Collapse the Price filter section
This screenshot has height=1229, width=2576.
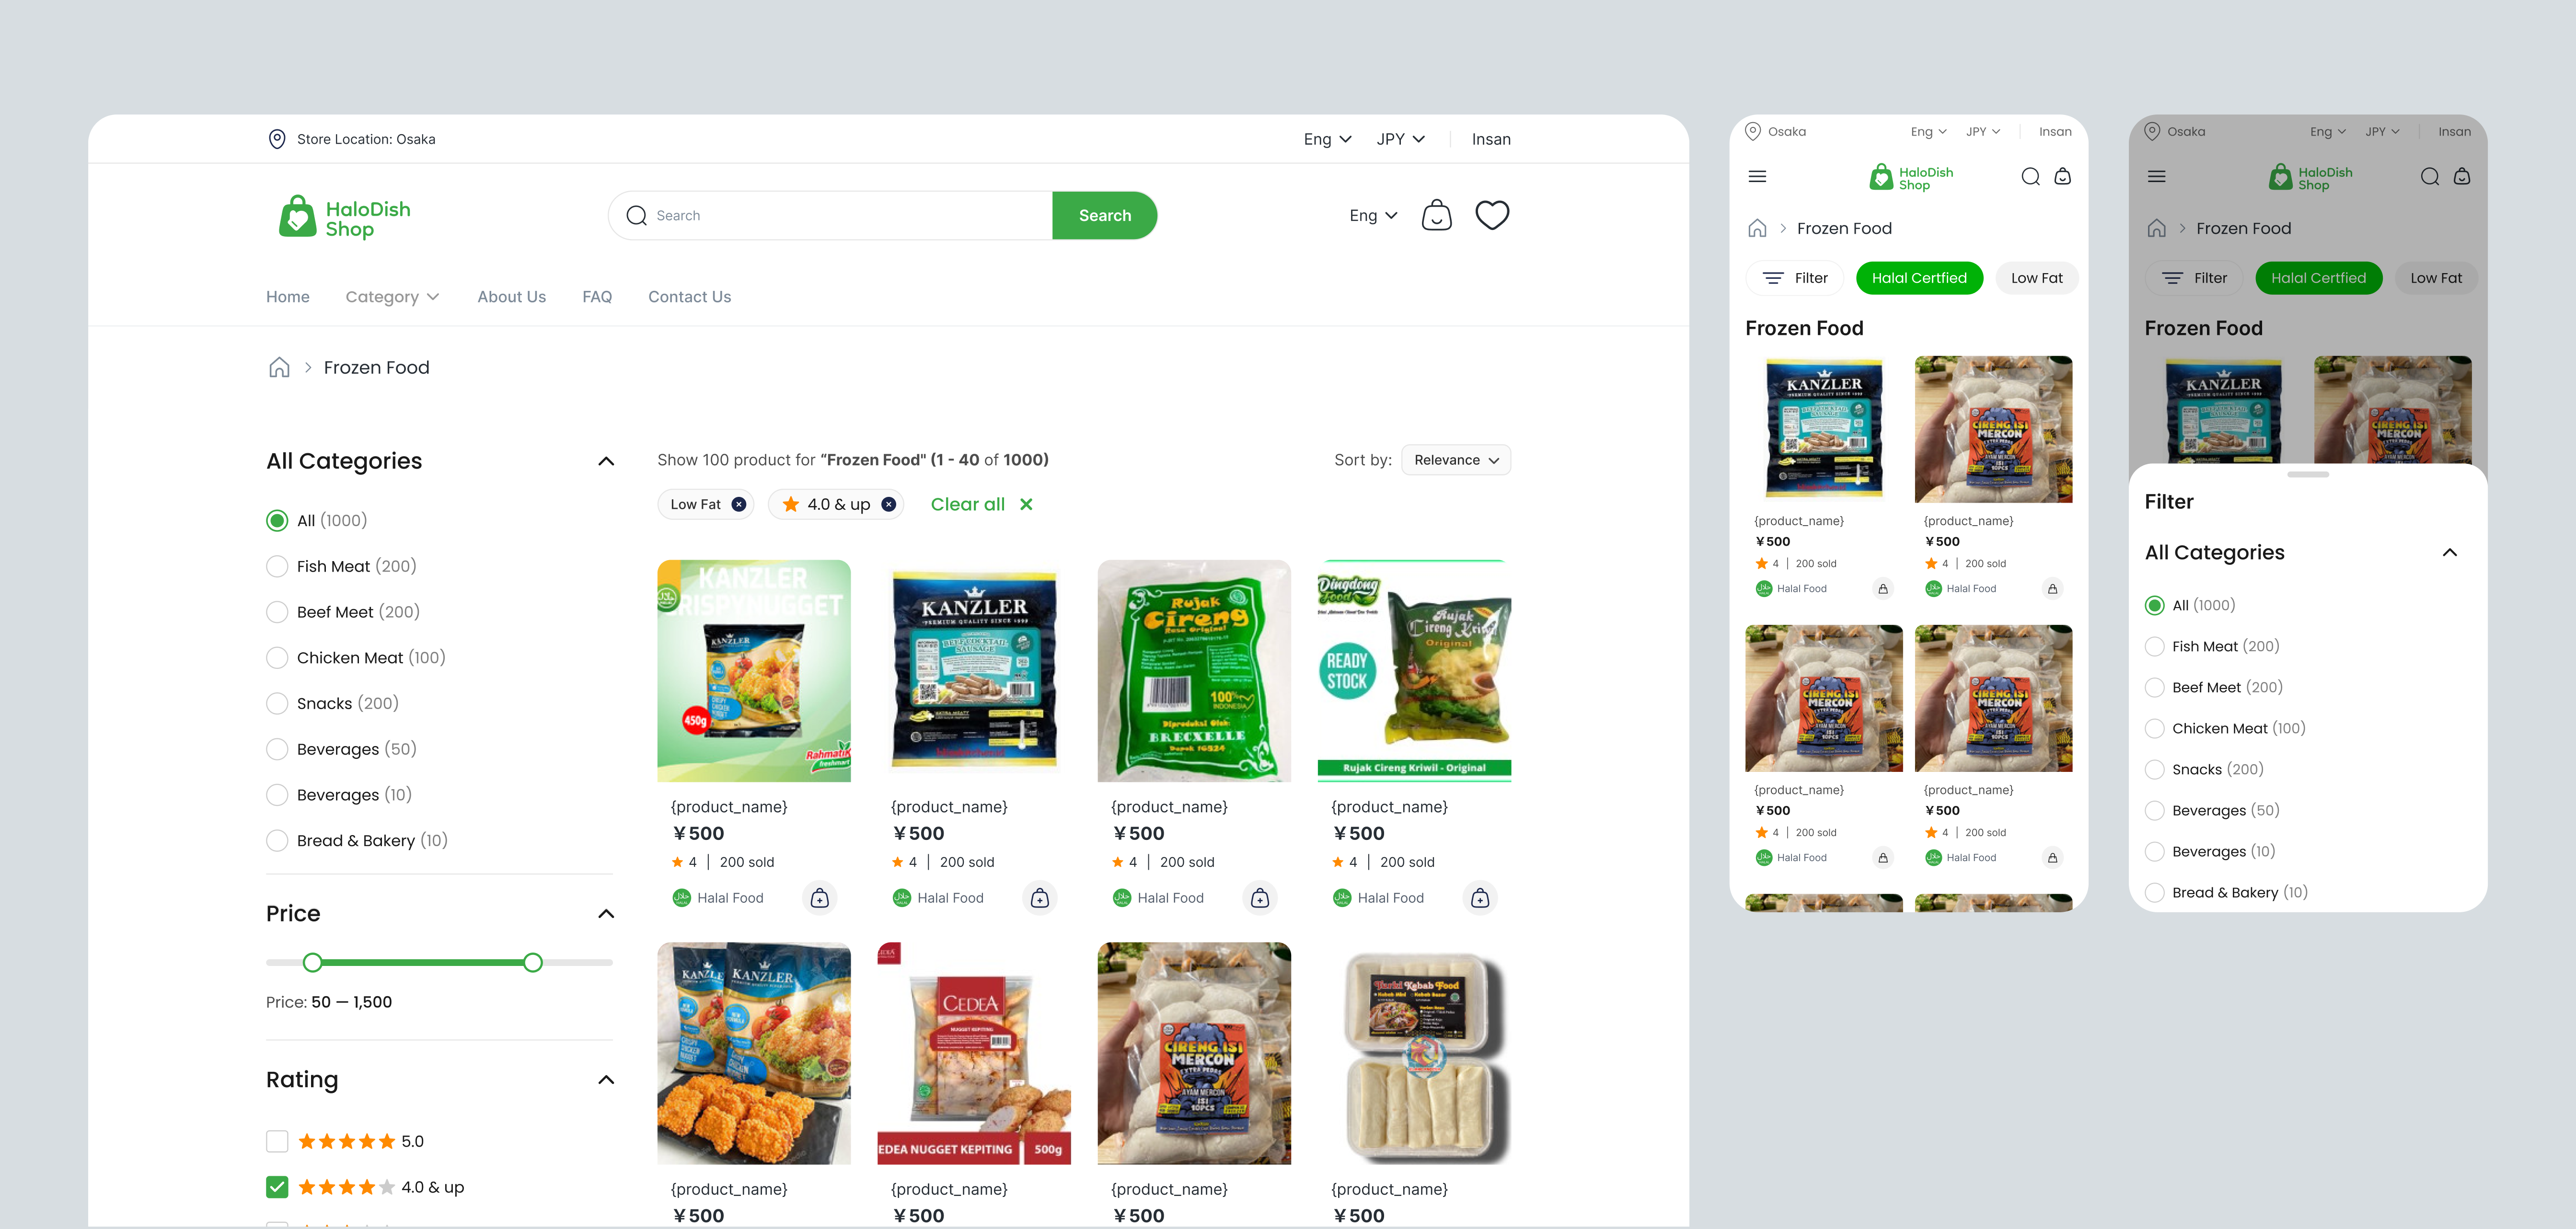pyautogui.click(x=606, y=914)
